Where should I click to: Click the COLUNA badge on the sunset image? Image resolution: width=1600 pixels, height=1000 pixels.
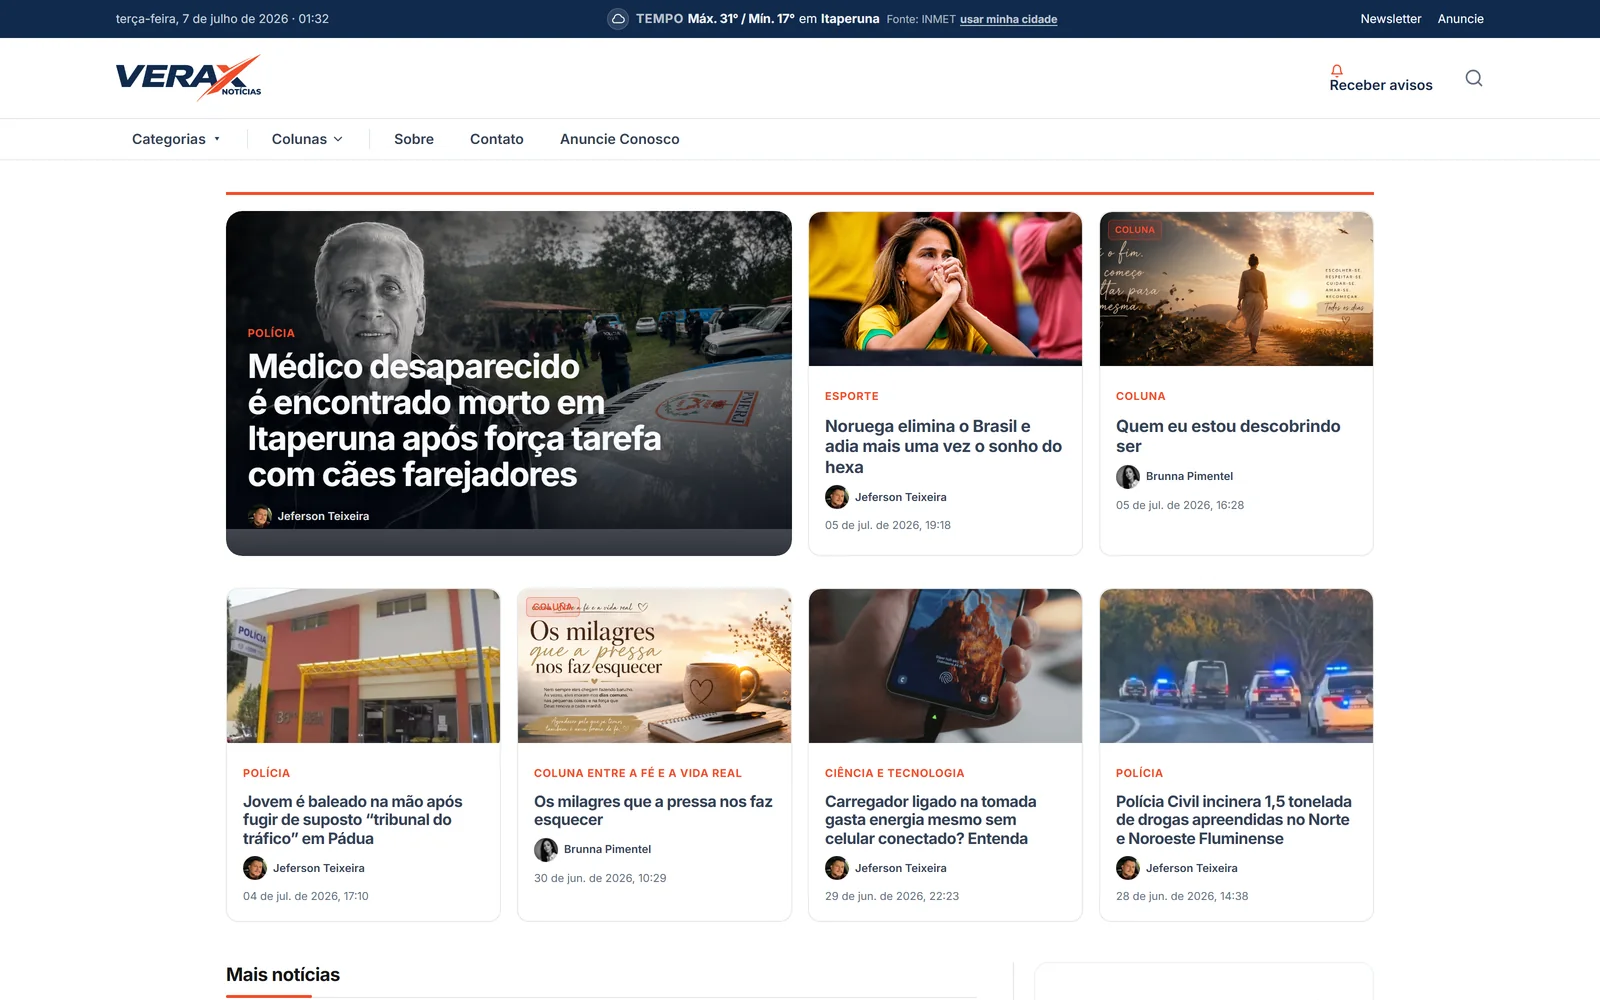coord(1135,230)
